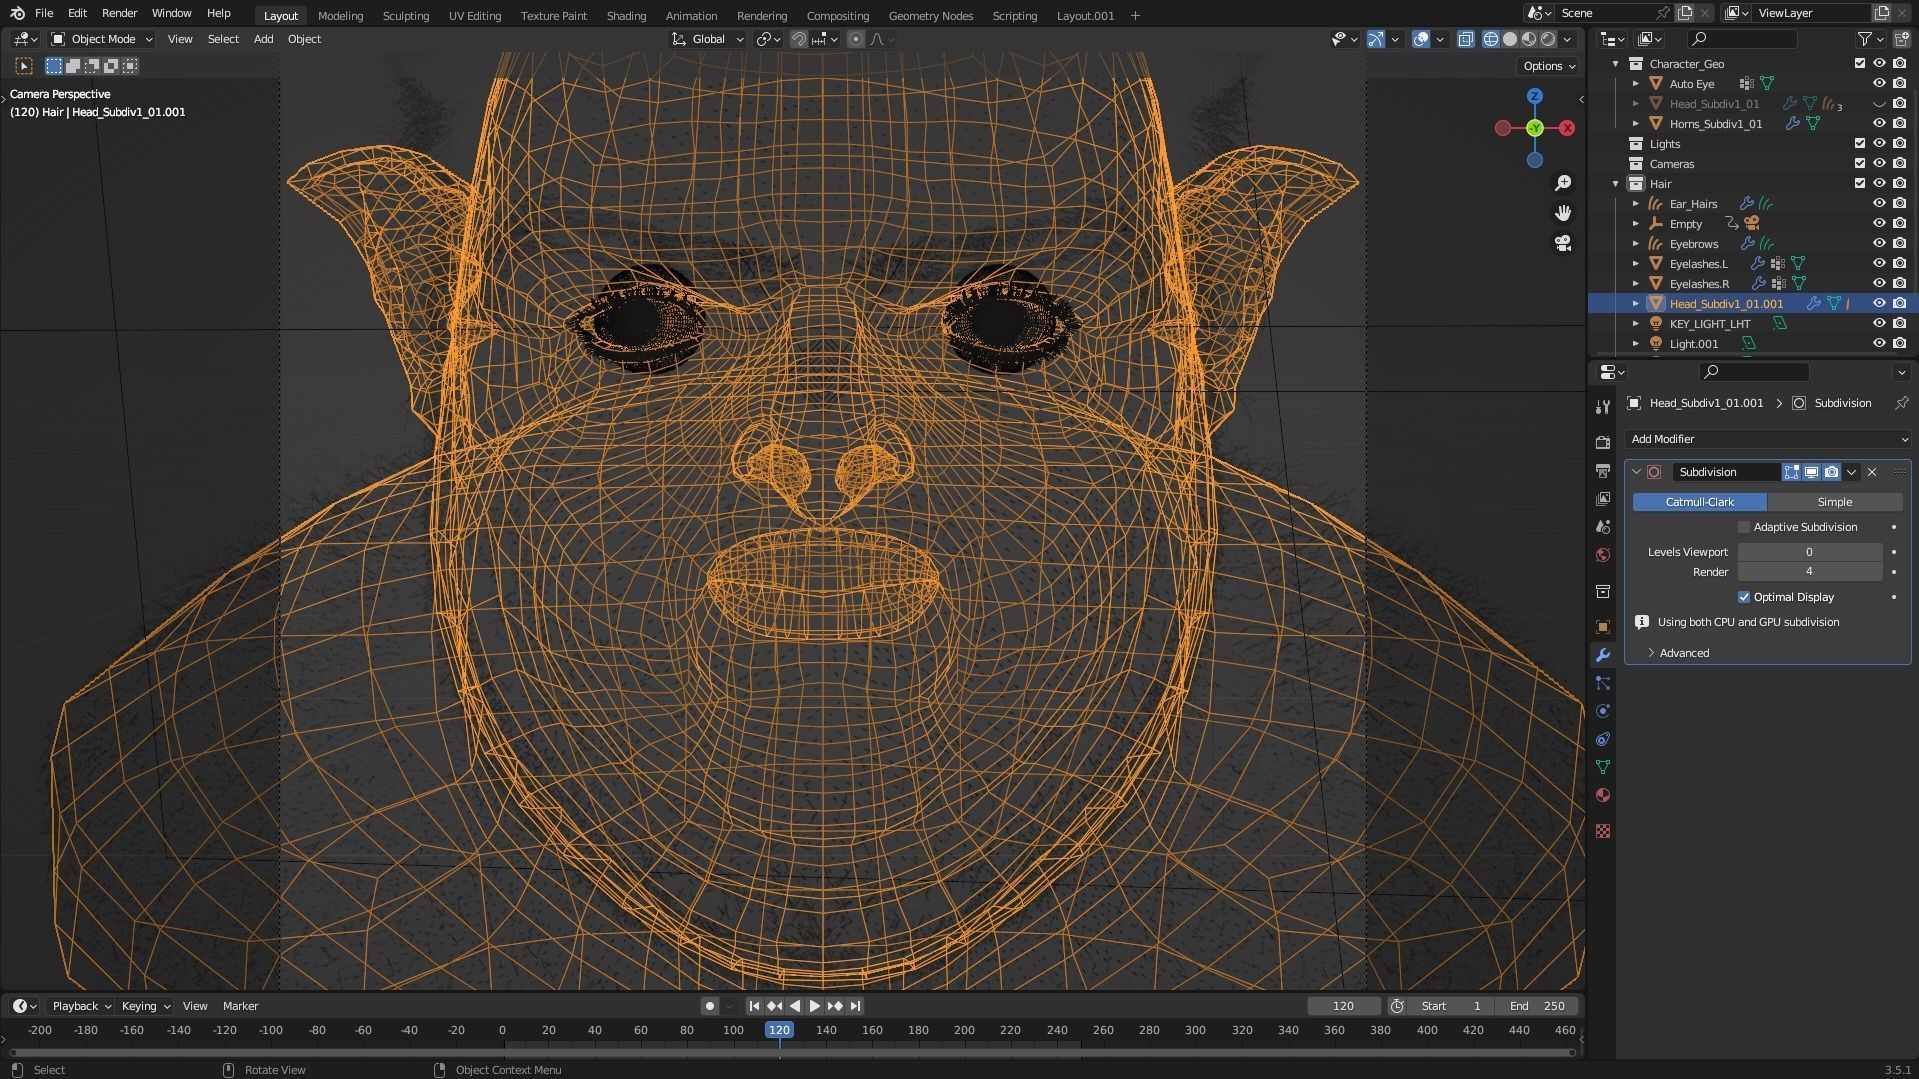This screenshot has width=1919, height=1079.
Task: Open the Output properties tab
Action: coord(1603,471)
